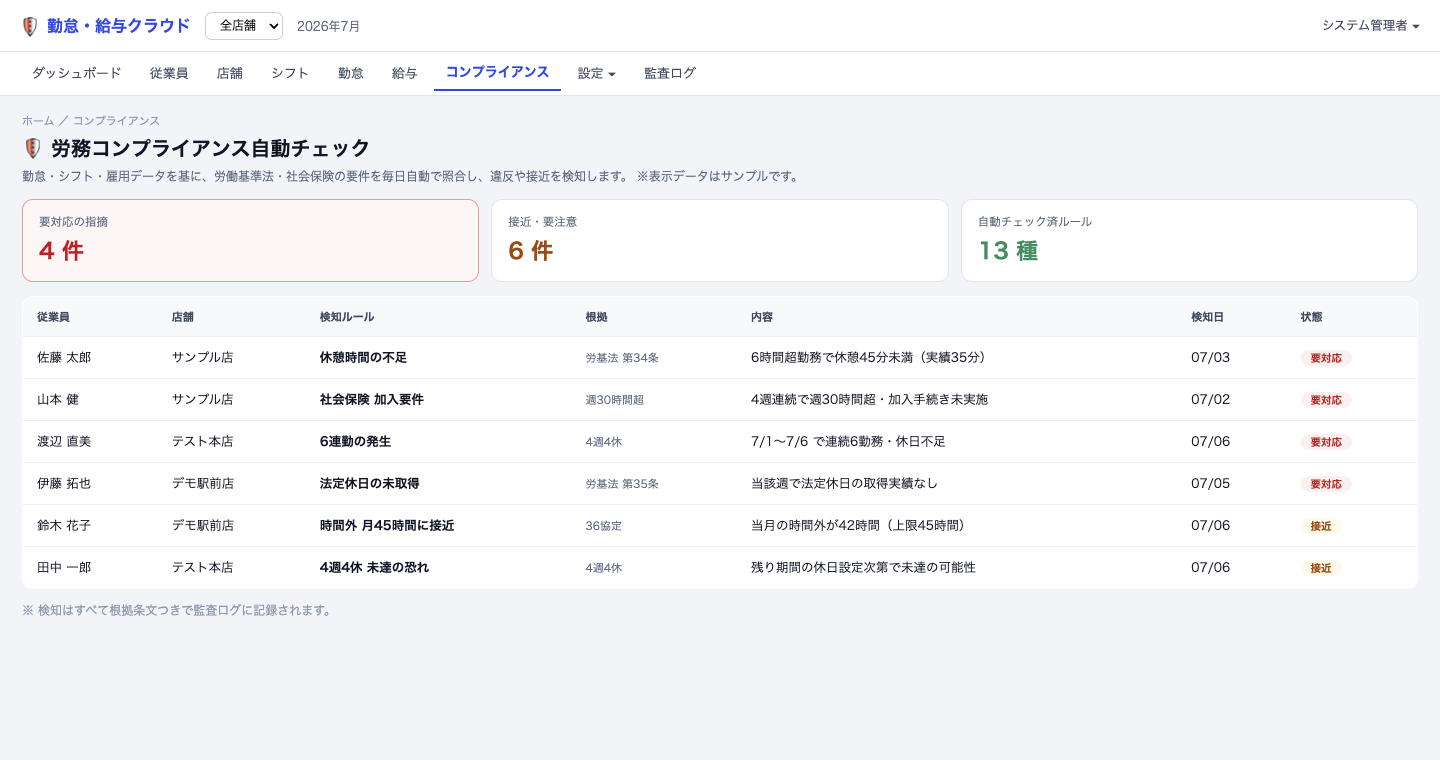Click the shield icon beside page title
Image resolution: width=1440 pixels, height=760 pixels.
[32, 148]
